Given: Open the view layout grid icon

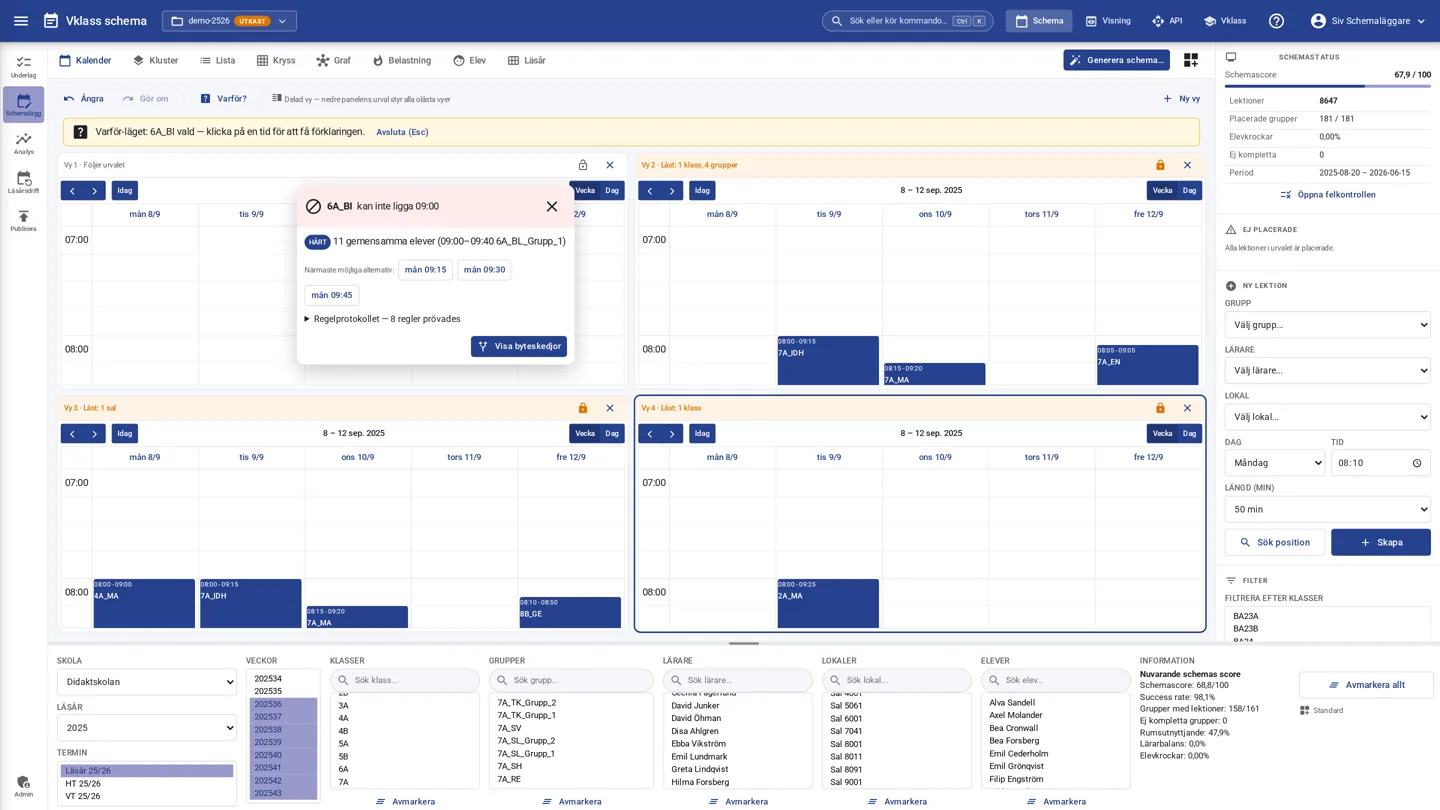Looking at the screenshot, I should tap(1190, 60).
